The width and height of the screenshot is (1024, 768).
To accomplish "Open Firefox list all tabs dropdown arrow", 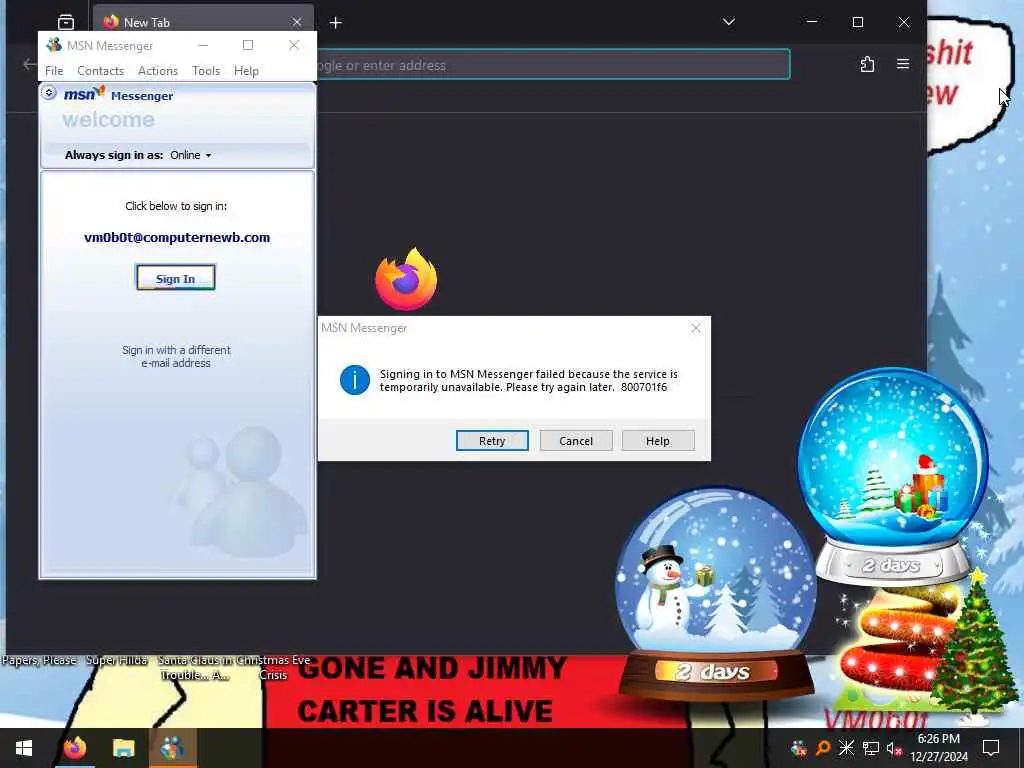I will point(729,22).
